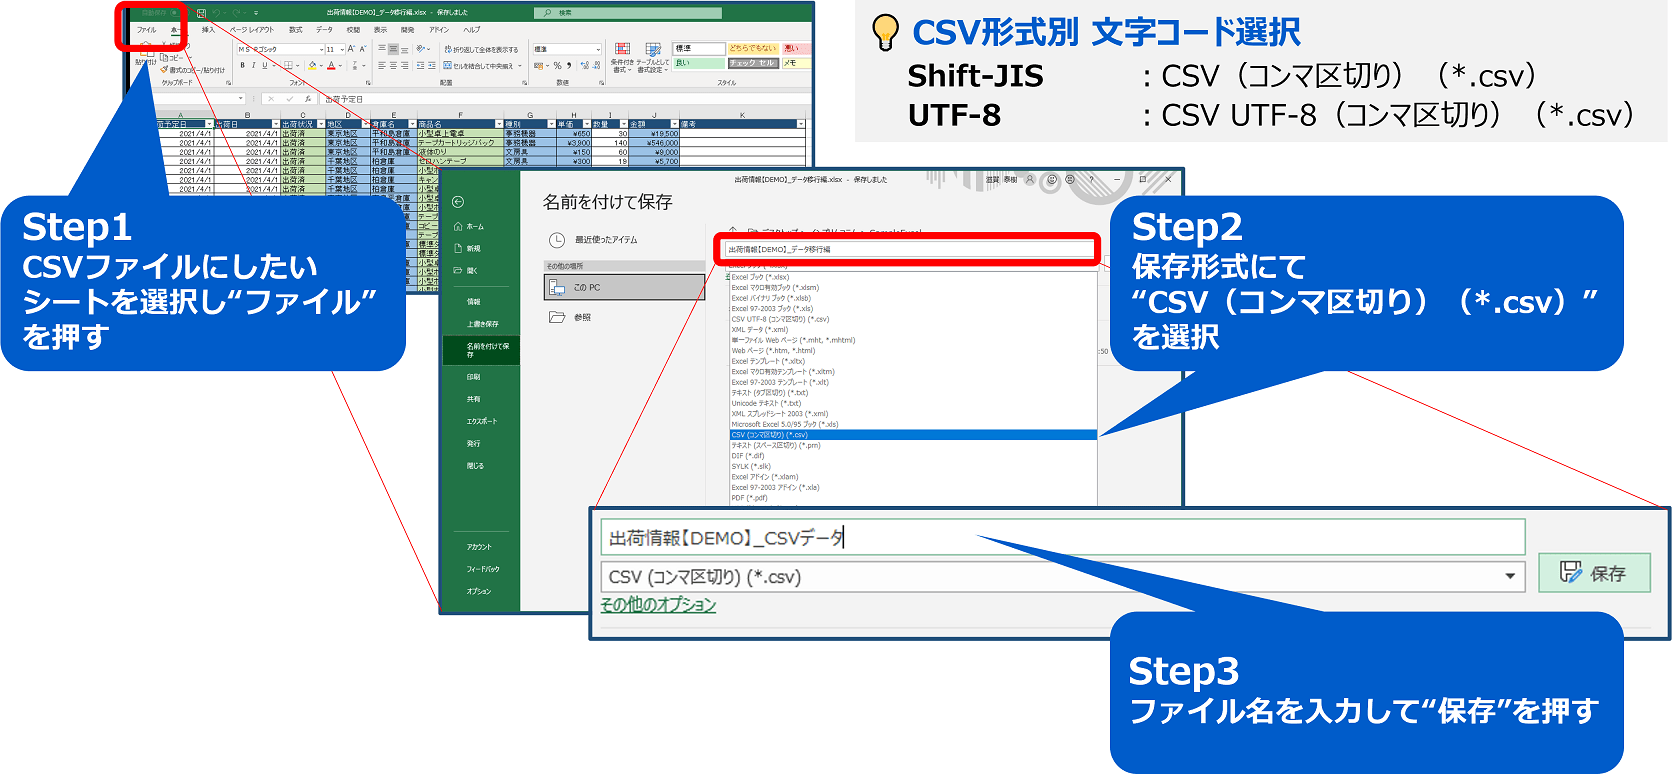Open the file type dropdown arrow beside CSV (コンマ区切り)
The width and height of the screenshot is (1672, 774).
(1510, 576)
